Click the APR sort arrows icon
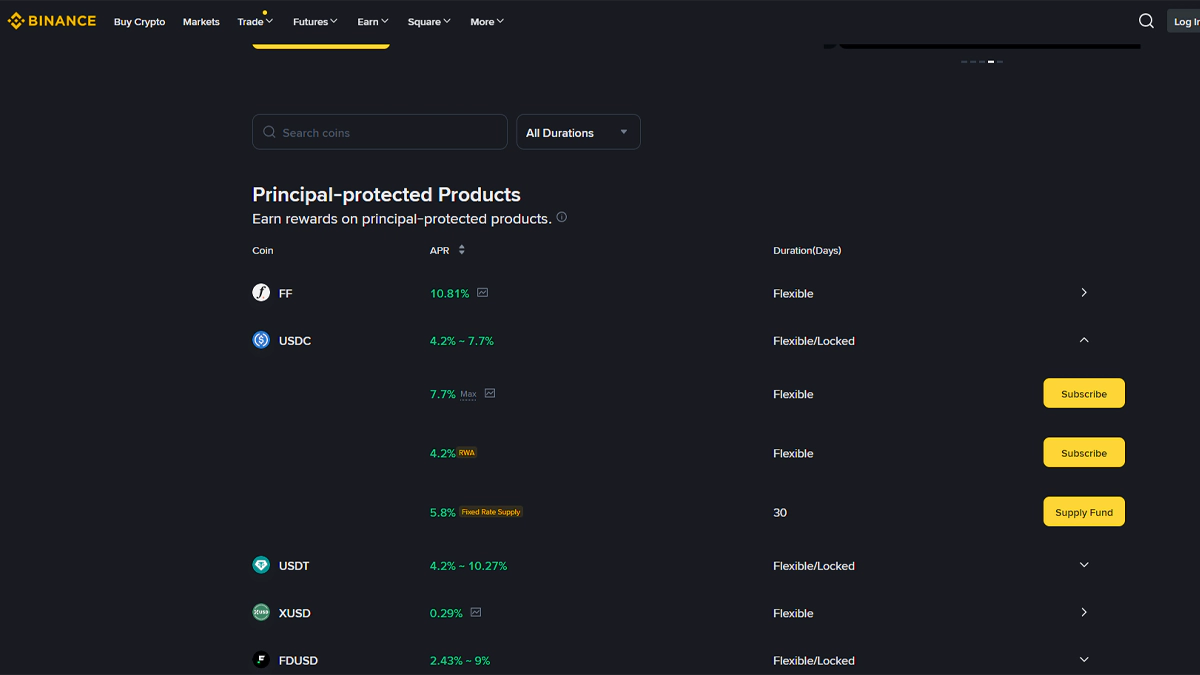Image resolution: width=1200 pixels, height=675 pixels. [x=461, y=250]
